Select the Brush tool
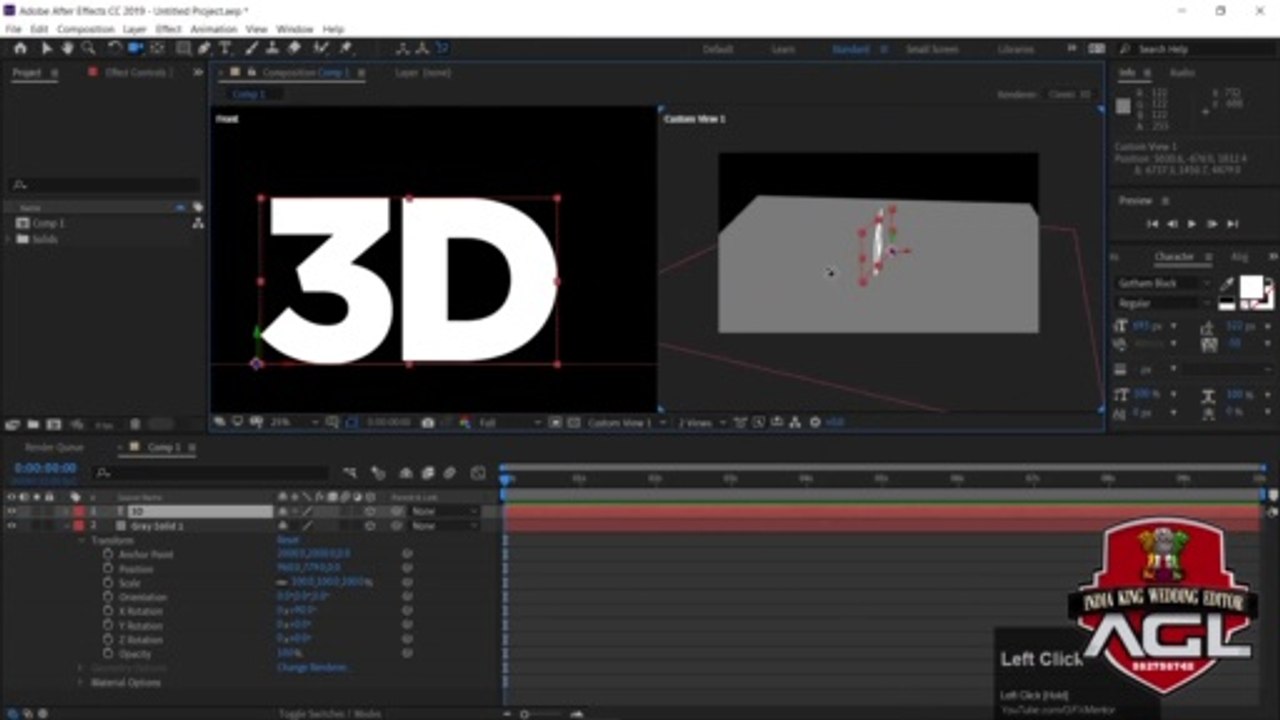This screenshot has width=1280, height=720. coord(251,48)
